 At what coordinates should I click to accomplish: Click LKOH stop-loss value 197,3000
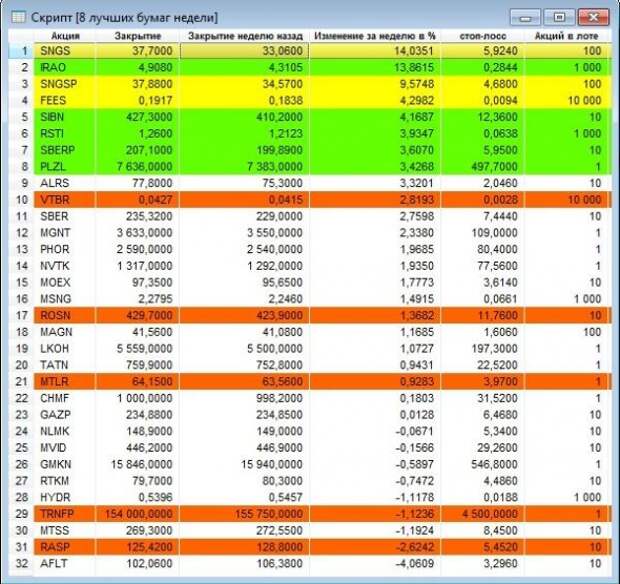pyautogui.click(x=494, y=349)
